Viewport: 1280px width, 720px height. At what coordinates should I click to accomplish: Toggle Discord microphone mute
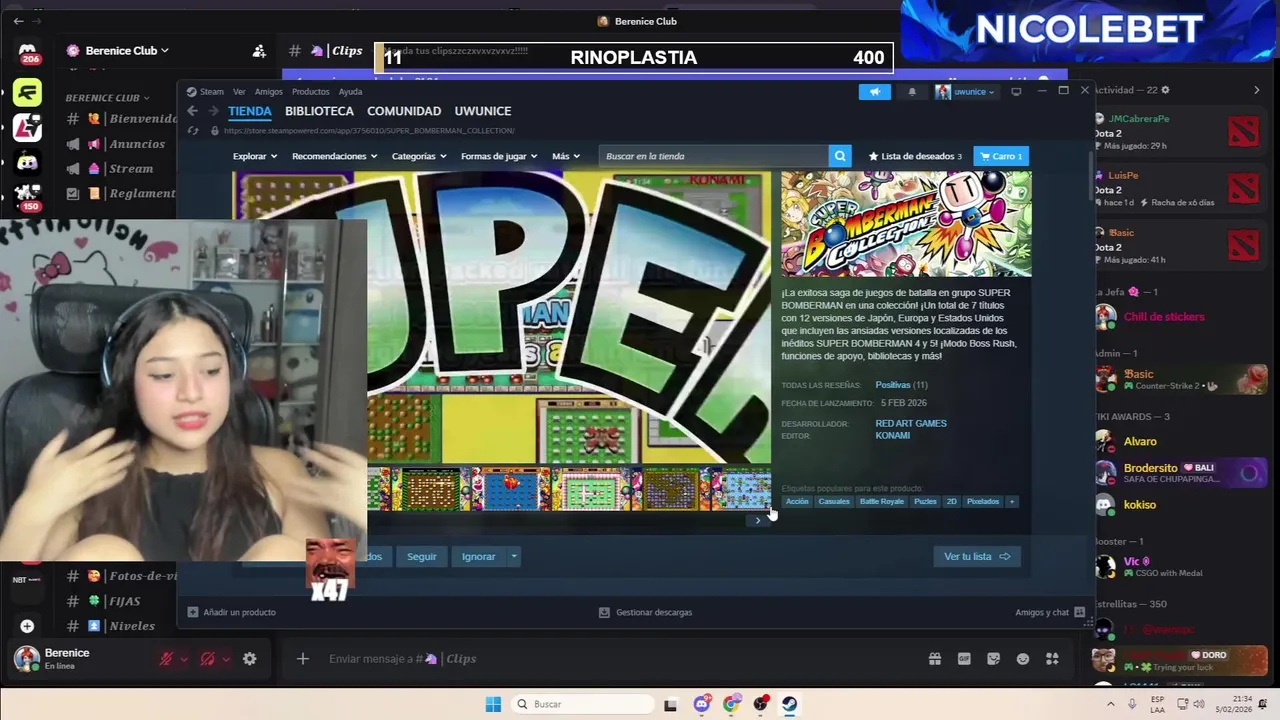coord(167,659)
